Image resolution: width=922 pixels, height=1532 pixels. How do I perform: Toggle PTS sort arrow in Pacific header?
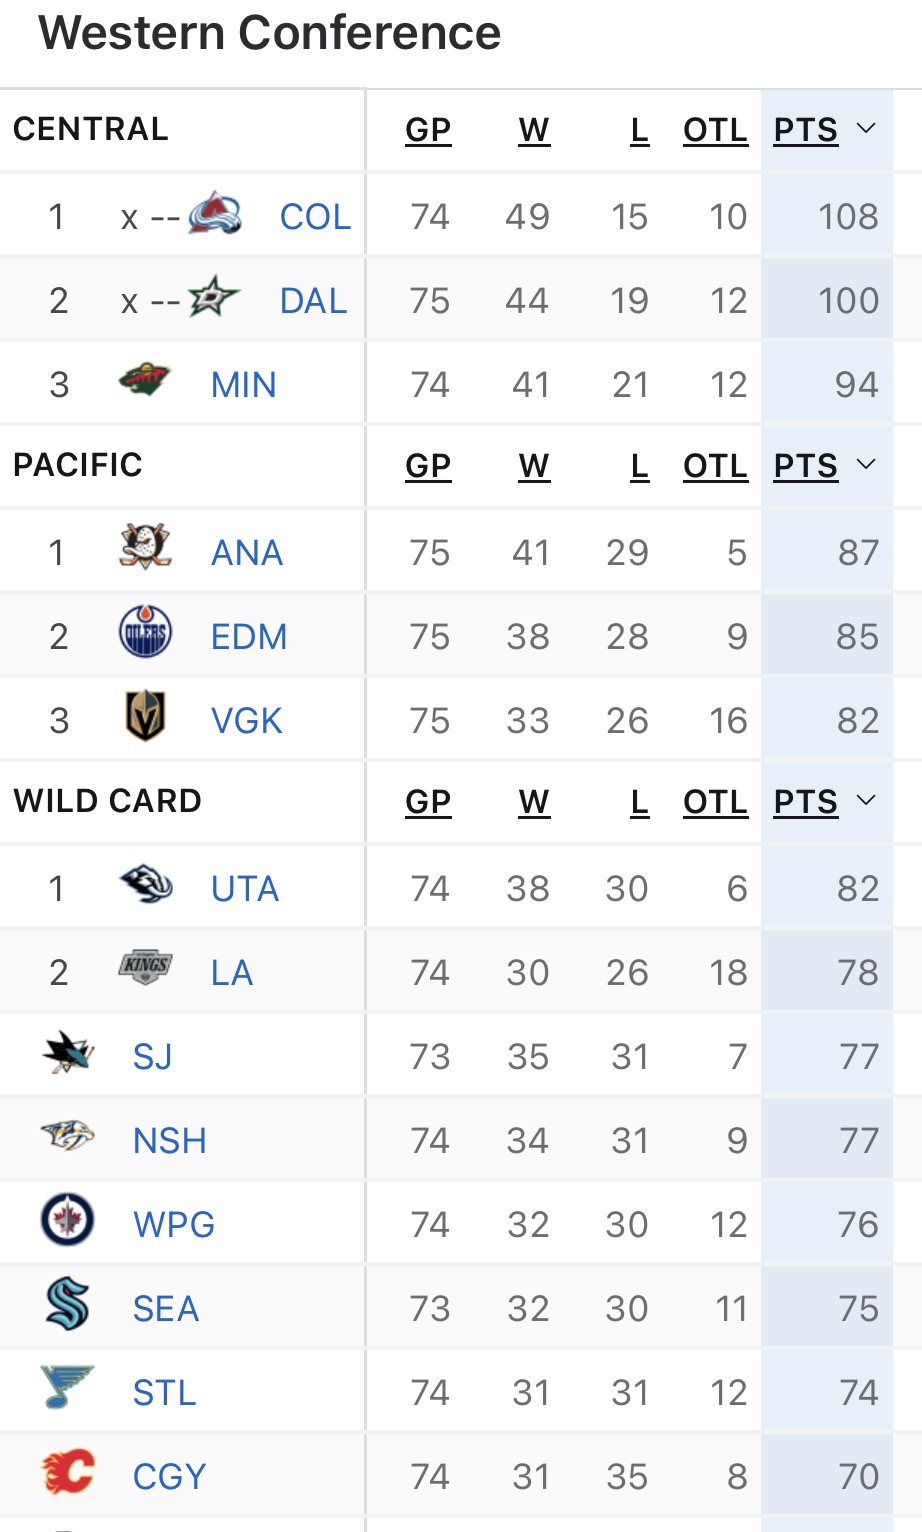click(866, 465)
